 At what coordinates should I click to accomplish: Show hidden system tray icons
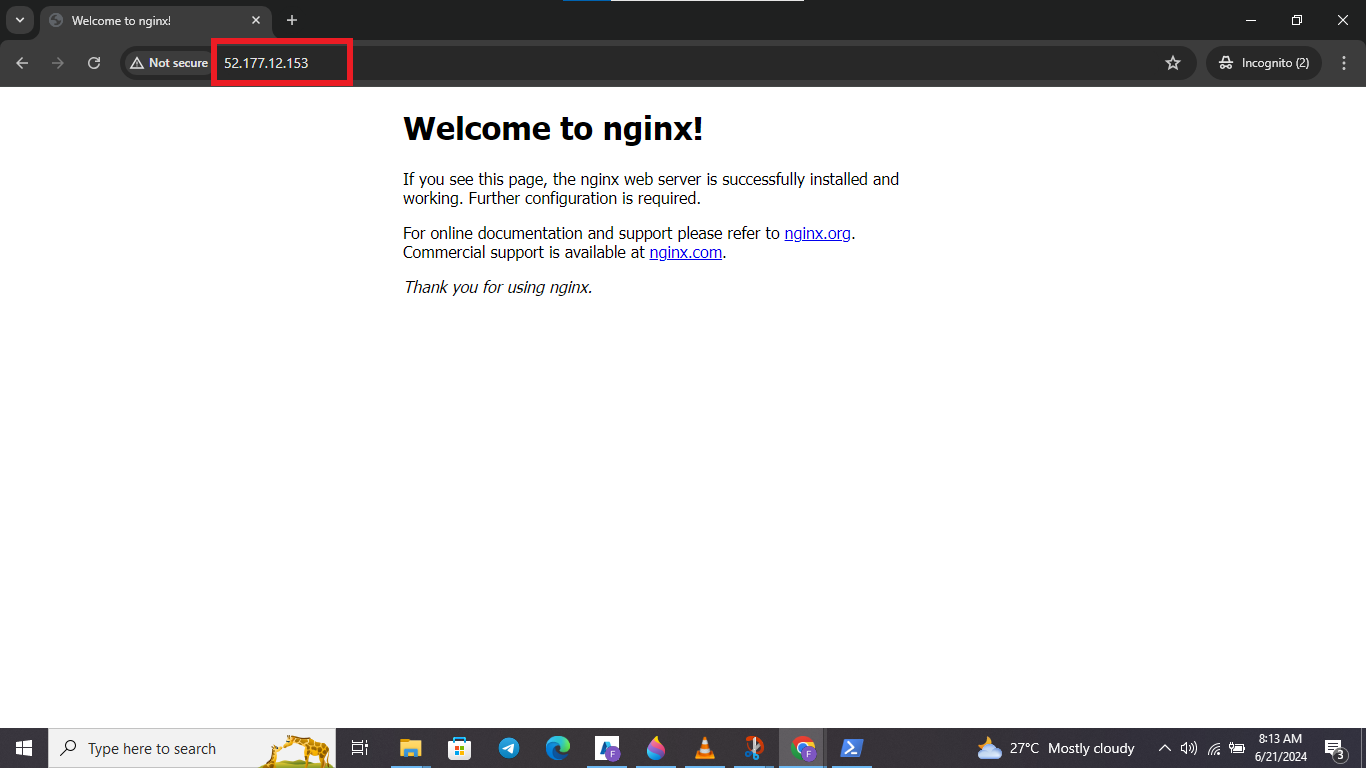click(1165, 748)
